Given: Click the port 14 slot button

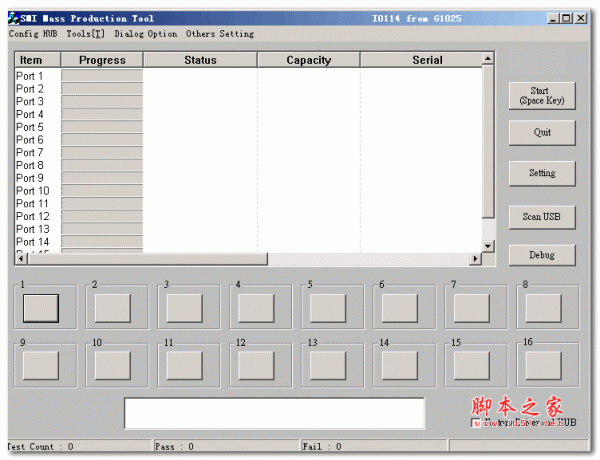Looking at the screenshot, I should tap(400, 366).
